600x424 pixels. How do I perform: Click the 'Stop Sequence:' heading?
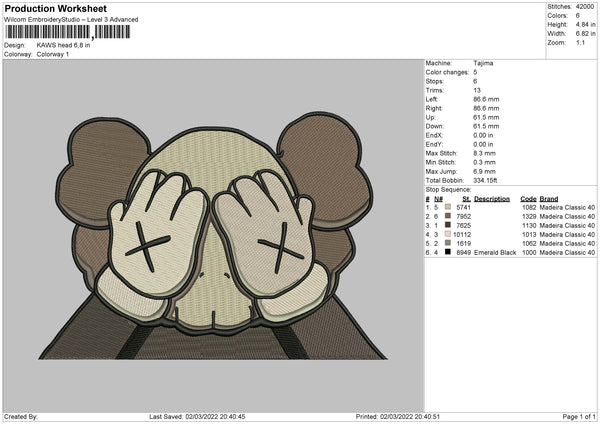coord(448,190)
